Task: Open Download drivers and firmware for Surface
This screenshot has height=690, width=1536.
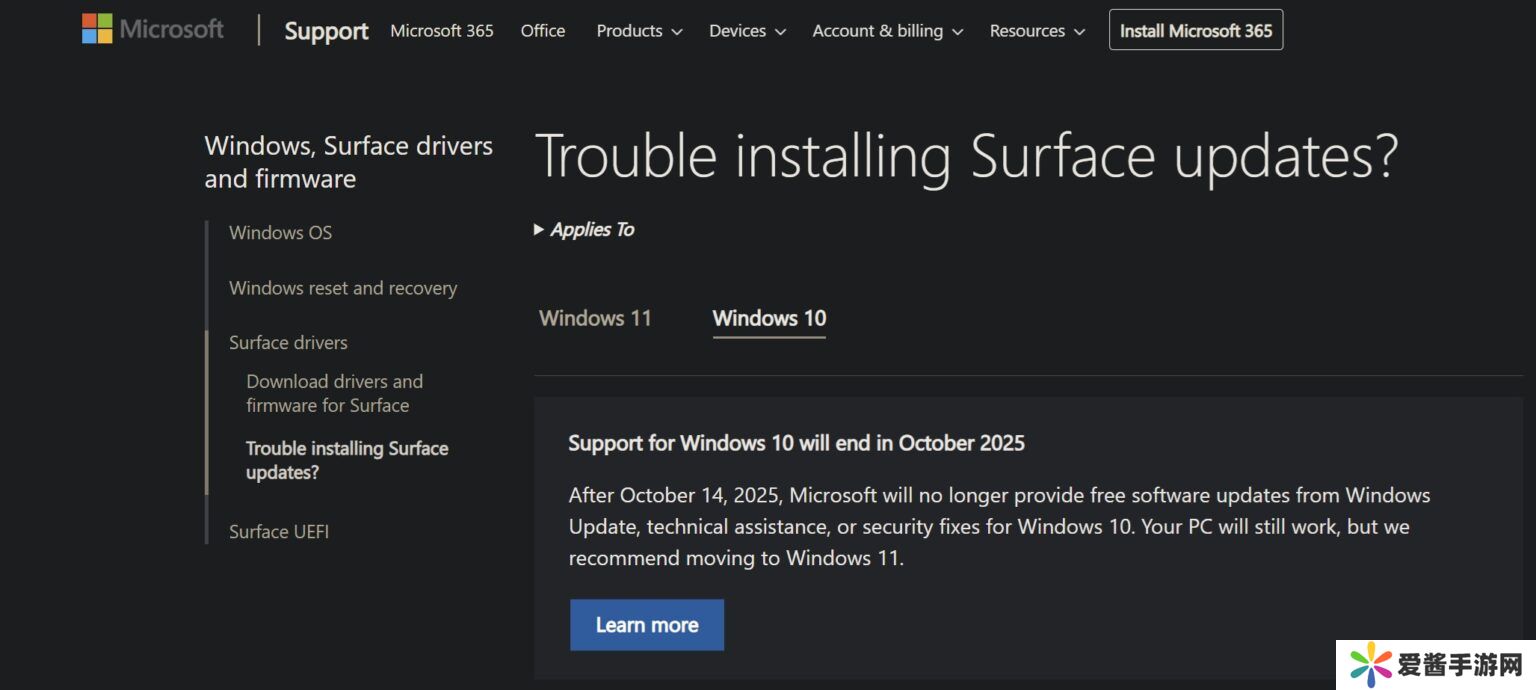Action: click(334, 393)
